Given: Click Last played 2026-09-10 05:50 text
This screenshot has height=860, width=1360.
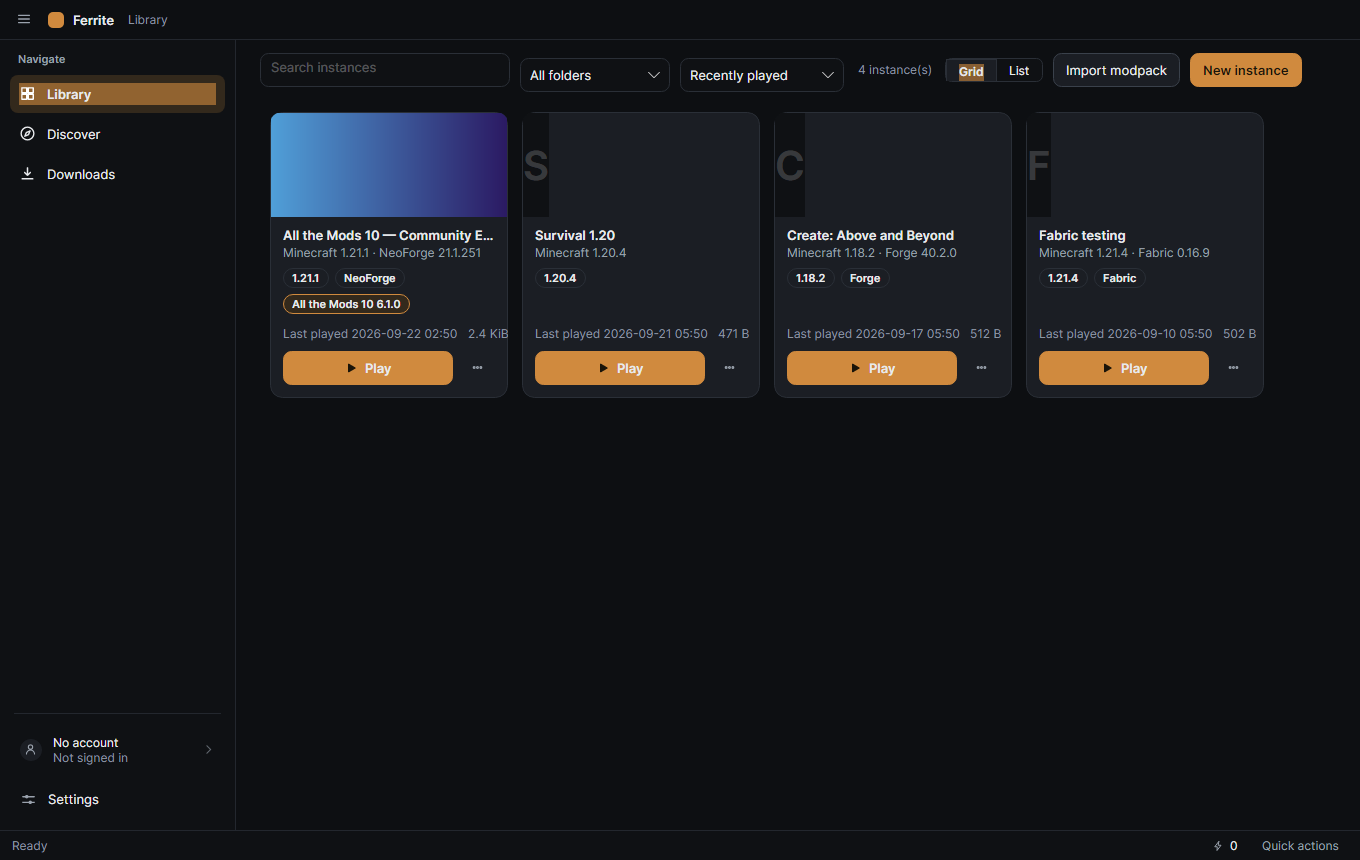Looking at the screenshot, I should (1125, 334).
